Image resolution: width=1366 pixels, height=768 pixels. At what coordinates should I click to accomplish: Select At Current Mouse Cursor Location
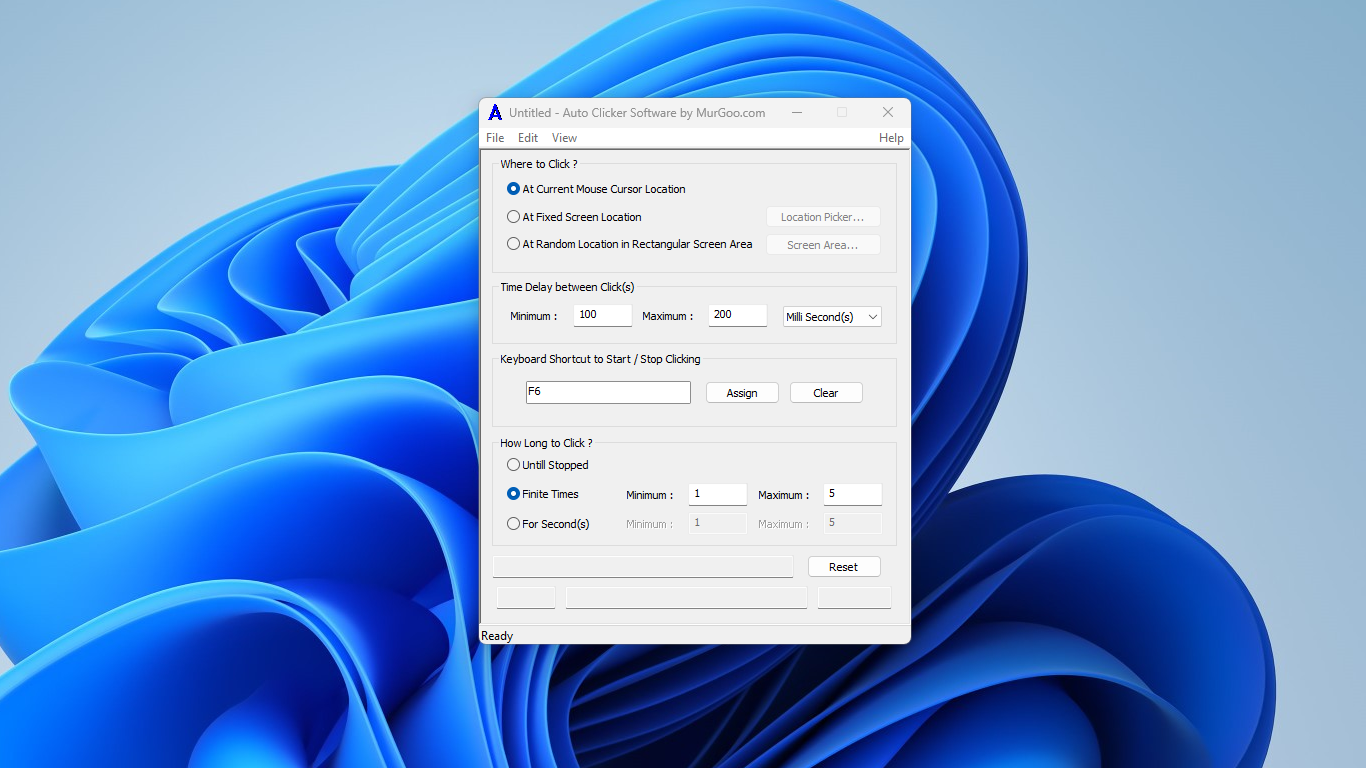pos(513,189)
